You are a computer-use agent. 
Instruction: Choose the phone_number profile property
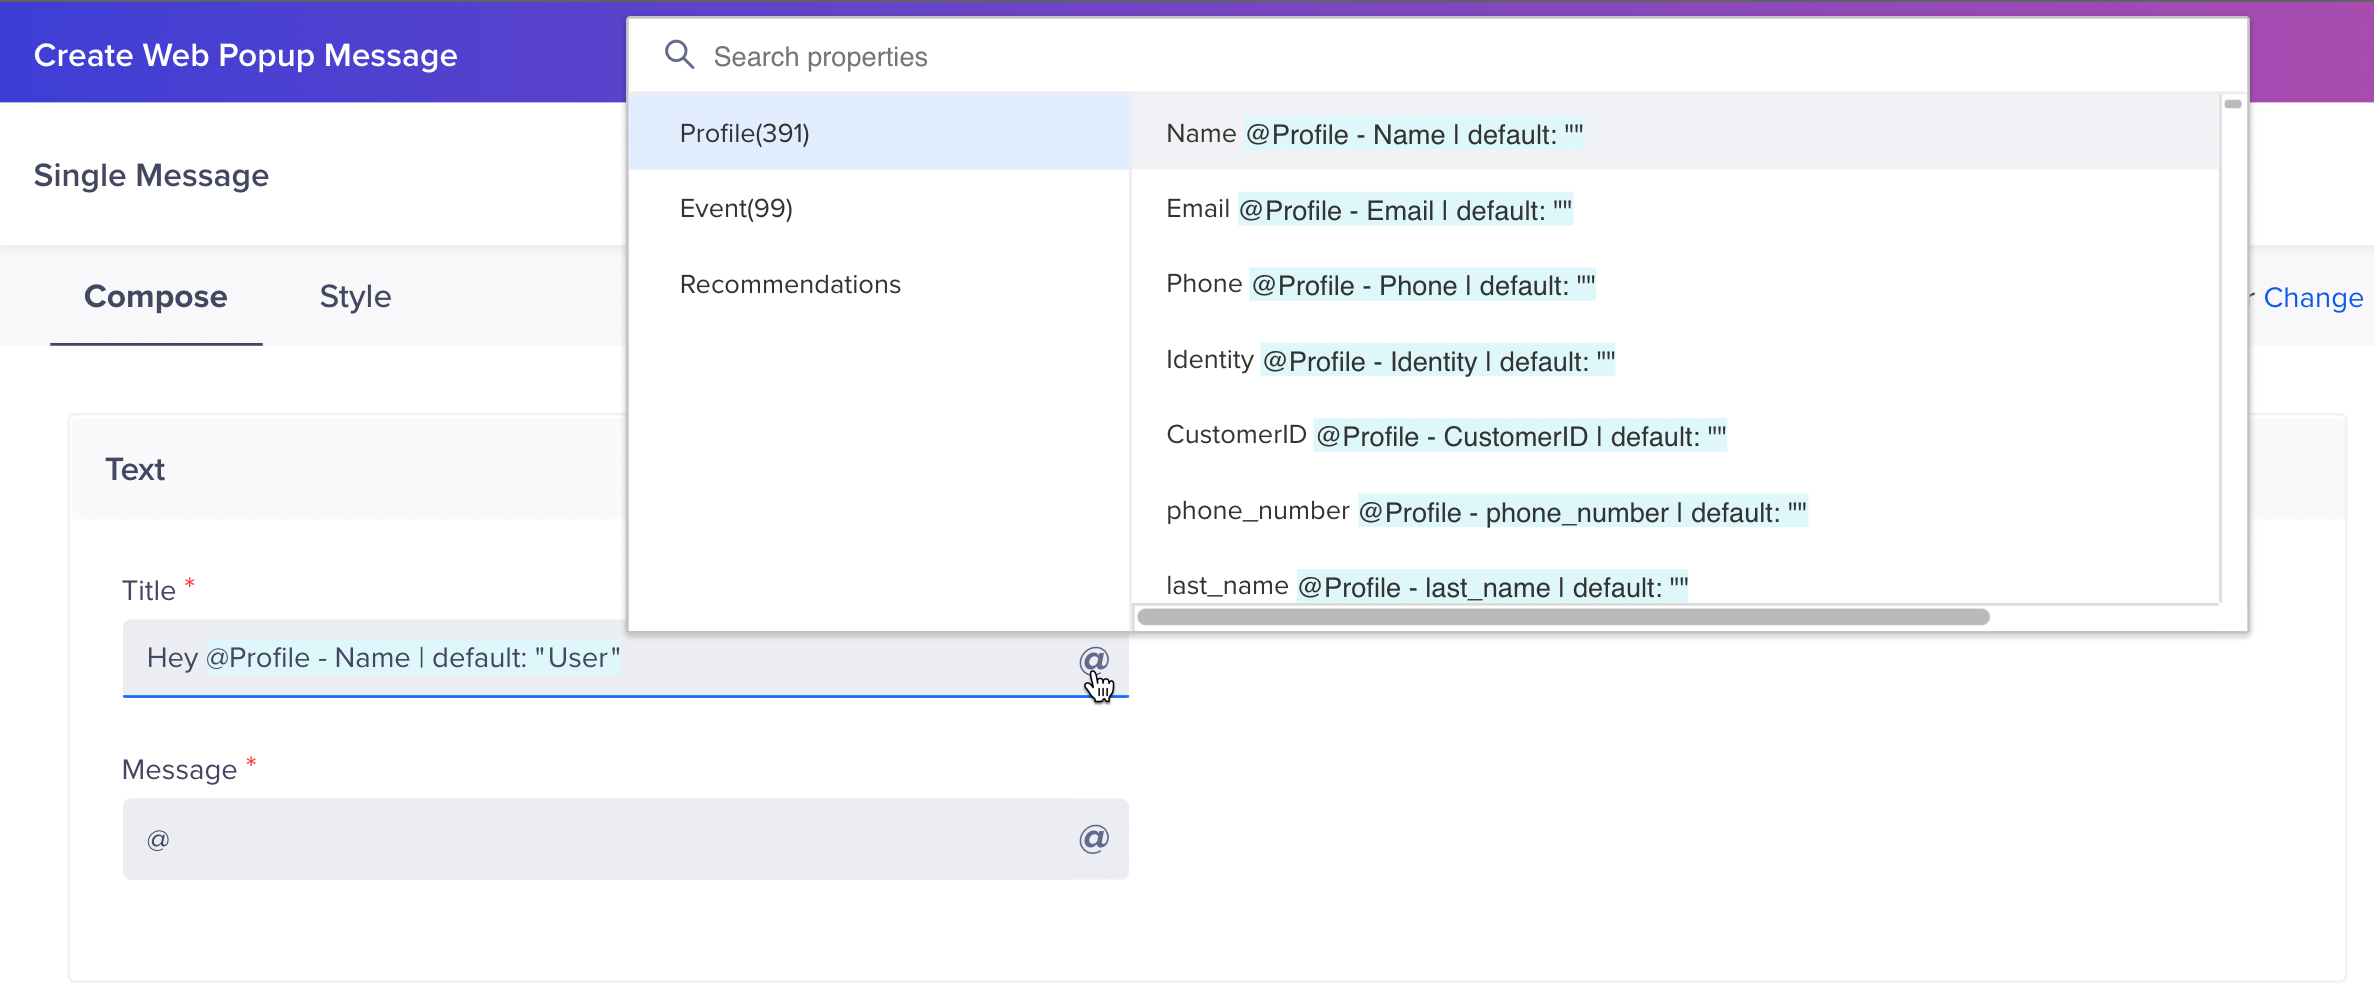[1675, 512]
